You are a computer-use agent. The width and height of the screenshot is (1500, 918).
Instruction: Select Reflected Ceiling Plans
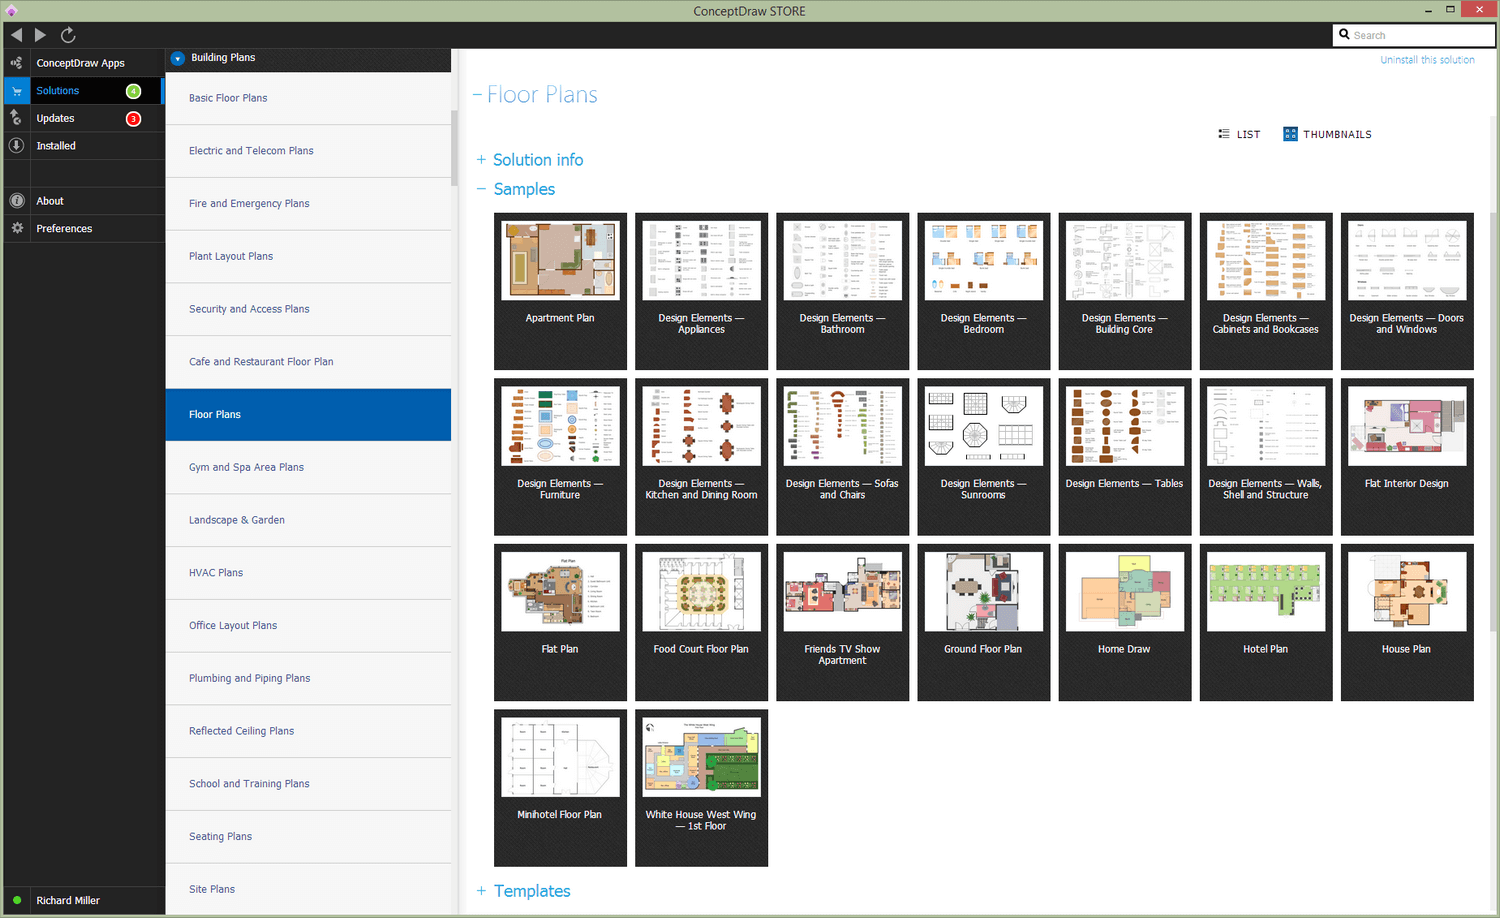pos(308,731)
